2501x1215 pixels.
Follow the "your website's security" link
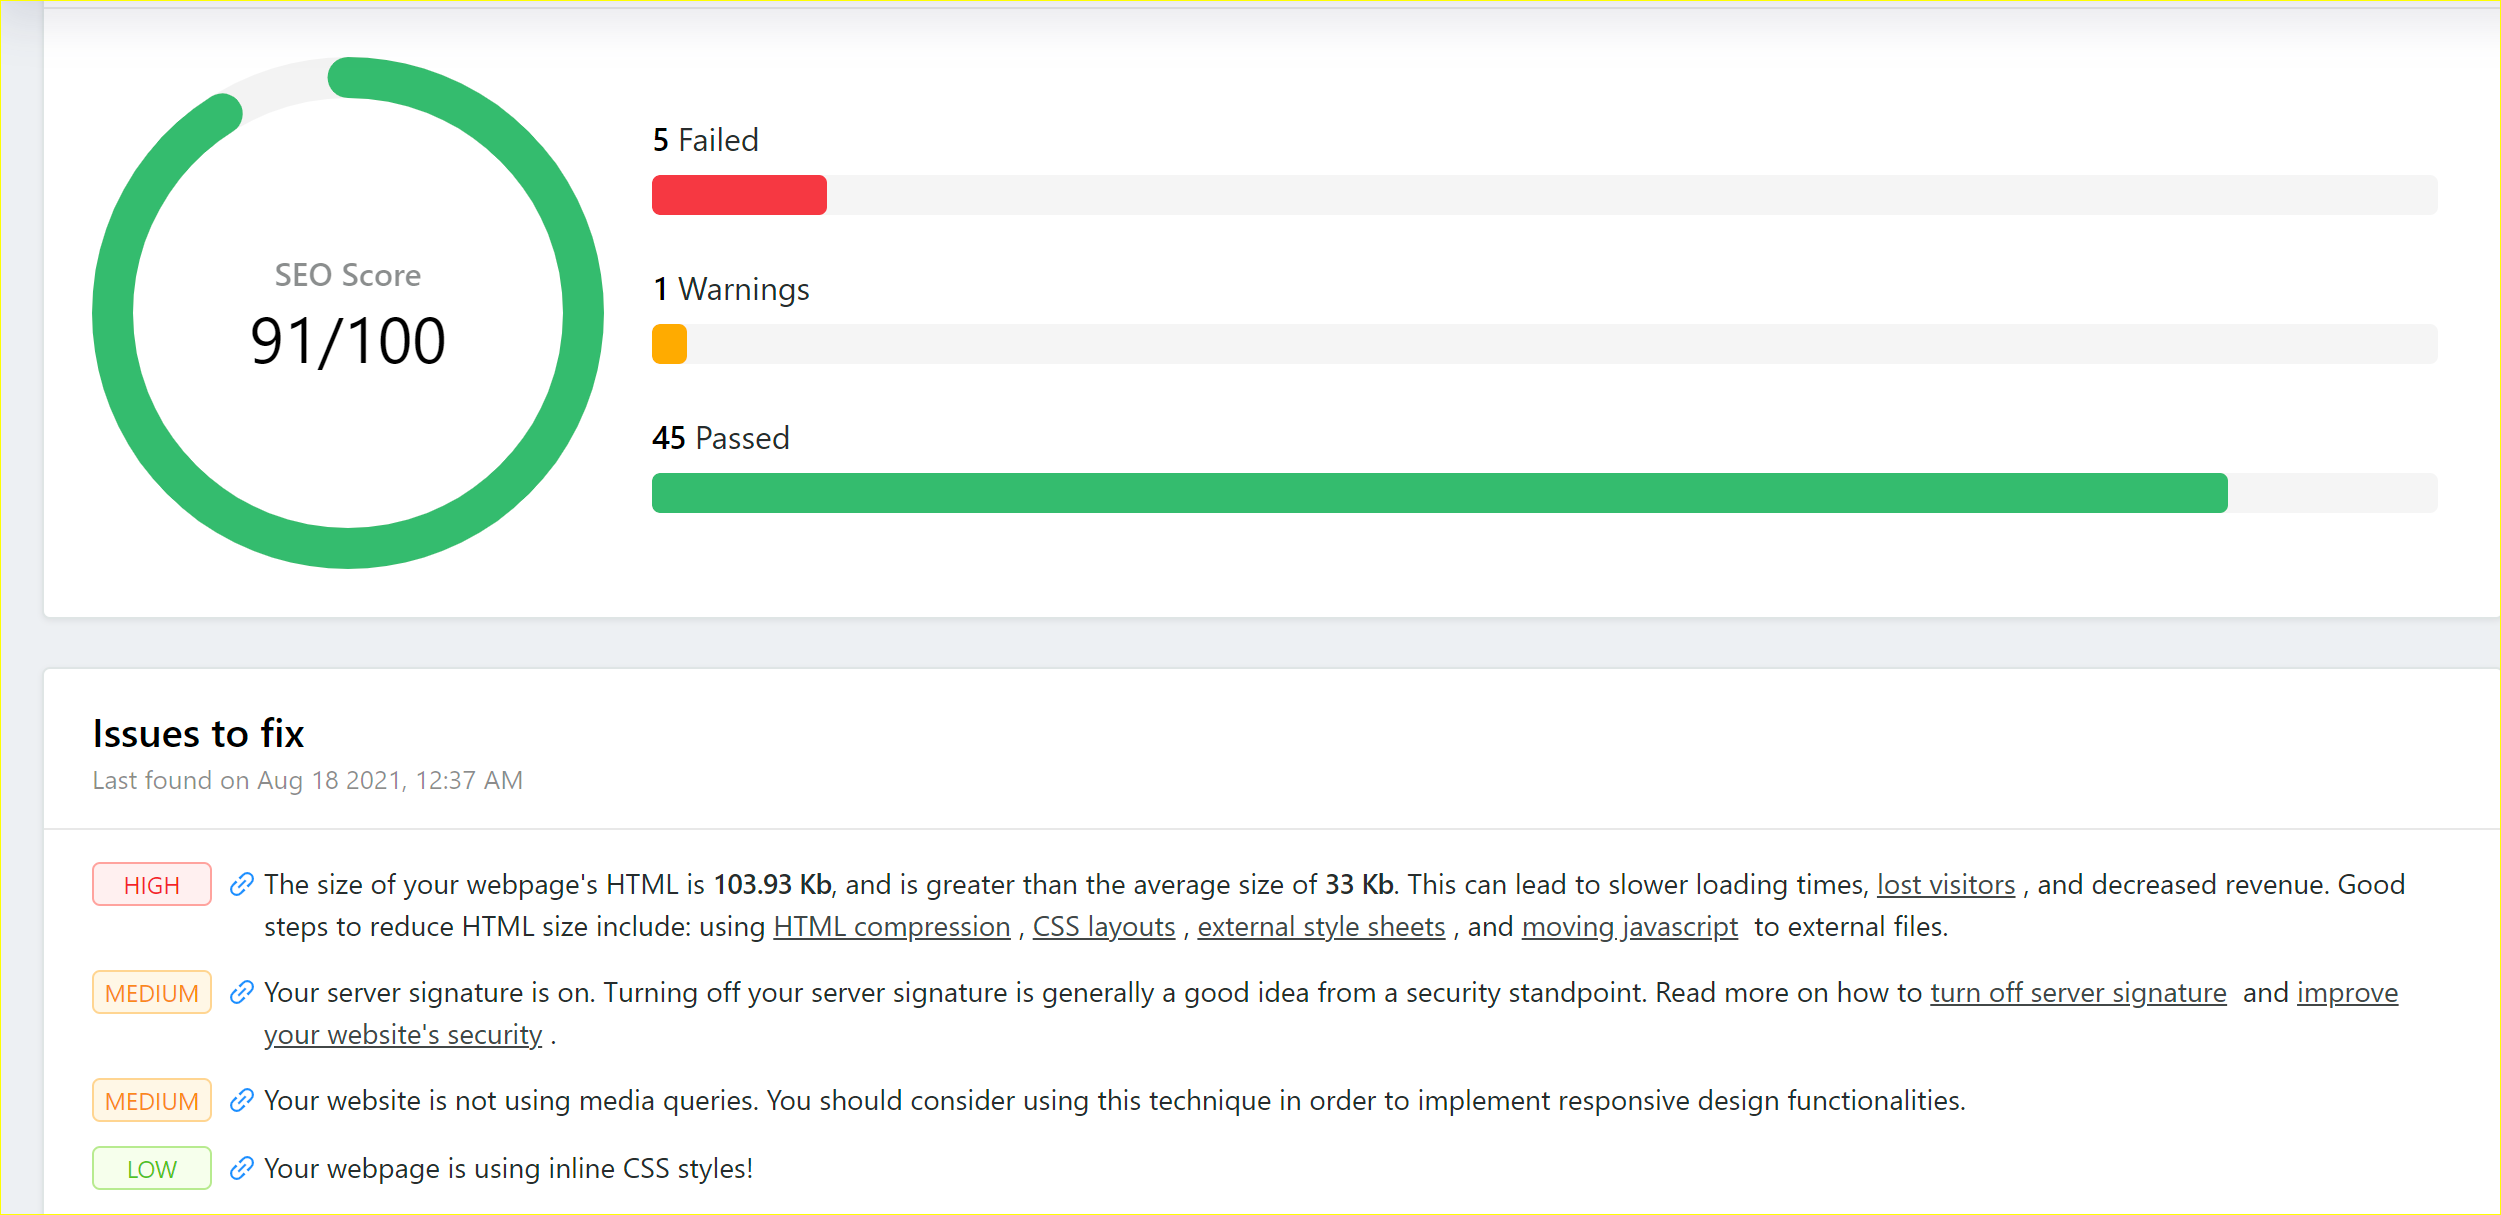pos(403,1035)
